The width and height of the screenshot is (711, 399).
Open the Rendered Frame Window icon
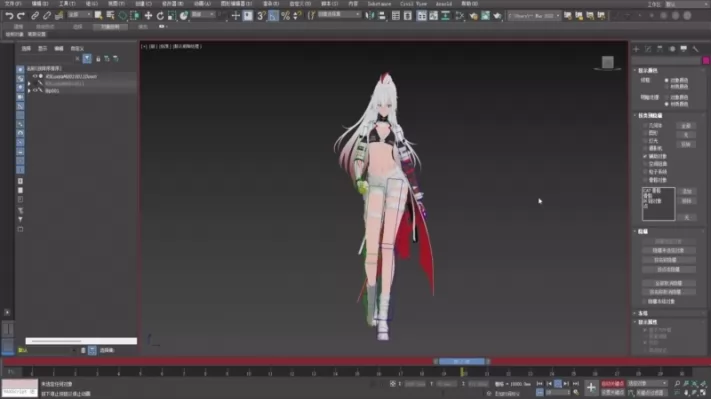(485, 16)
